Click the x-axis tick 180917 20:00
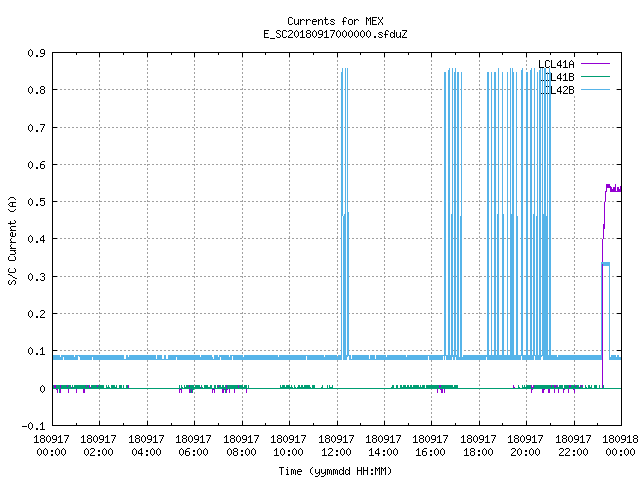Viewport: 640px width, 480px height. click(525, 446)
